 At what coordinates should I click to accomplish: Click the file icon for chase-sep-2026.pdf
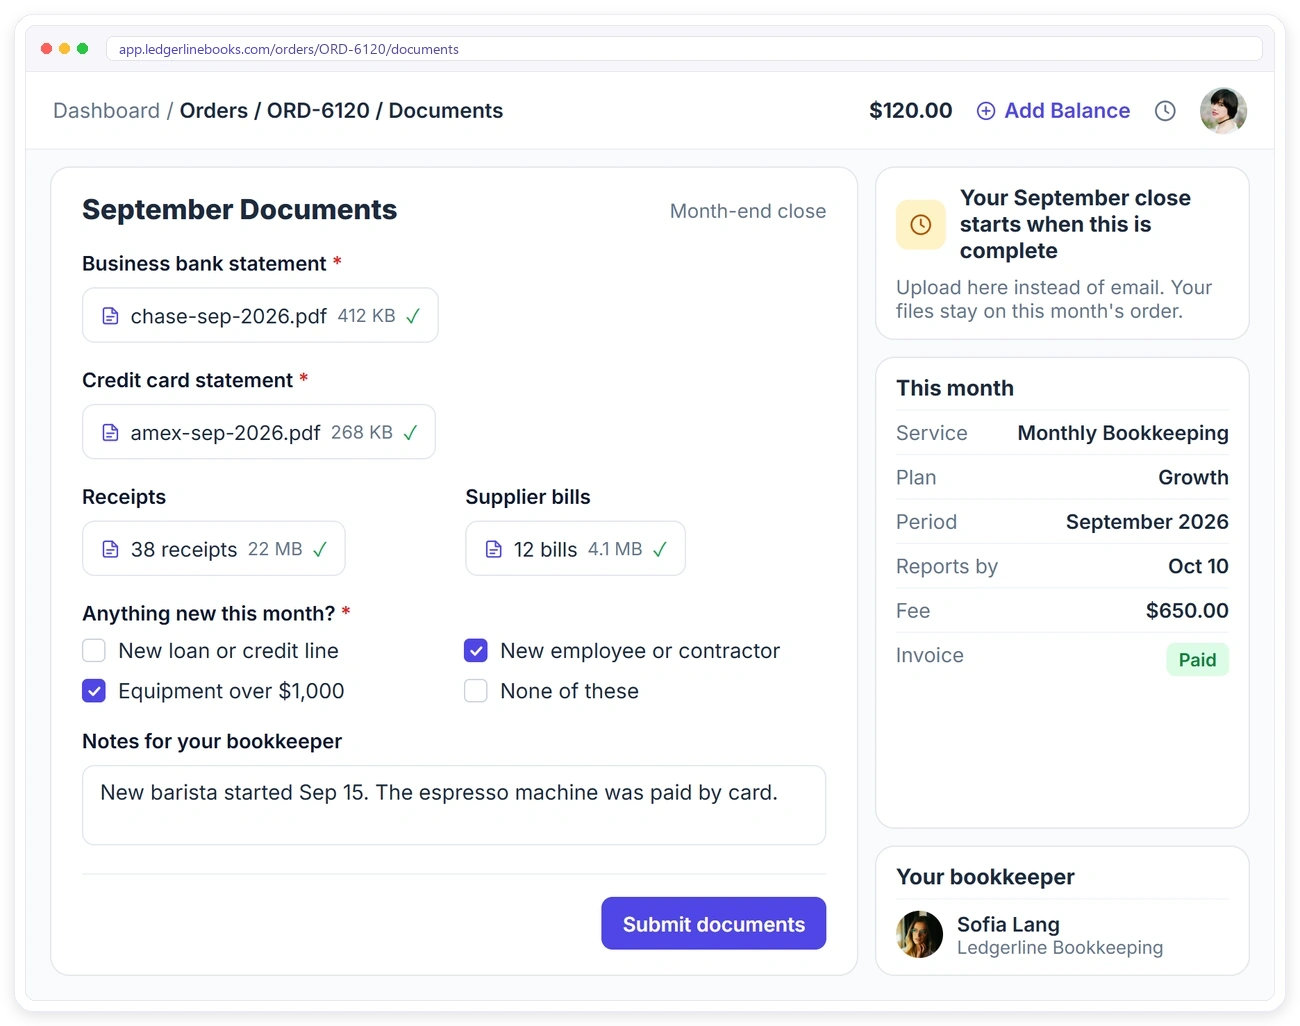click(111, 316)
